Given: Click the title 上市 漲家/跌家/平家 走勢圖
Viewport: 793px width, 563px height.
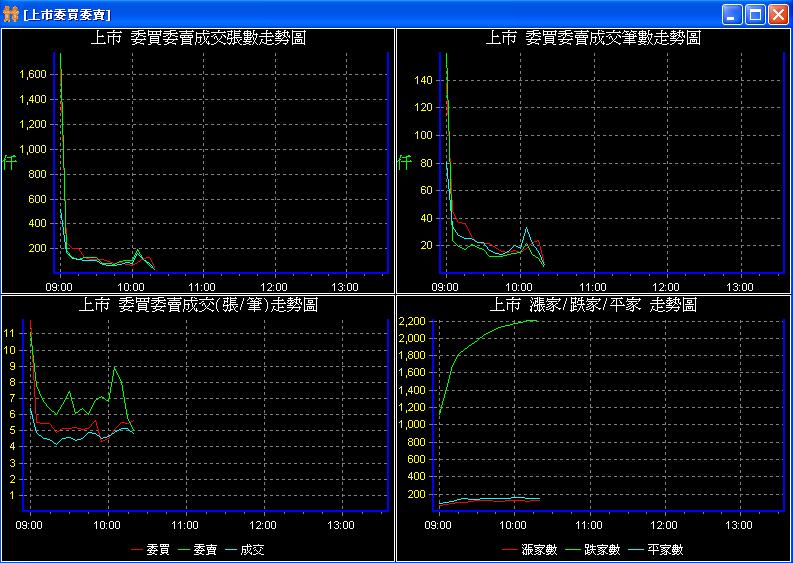Looking at the screenshot, I should click(x=593, y=305).
